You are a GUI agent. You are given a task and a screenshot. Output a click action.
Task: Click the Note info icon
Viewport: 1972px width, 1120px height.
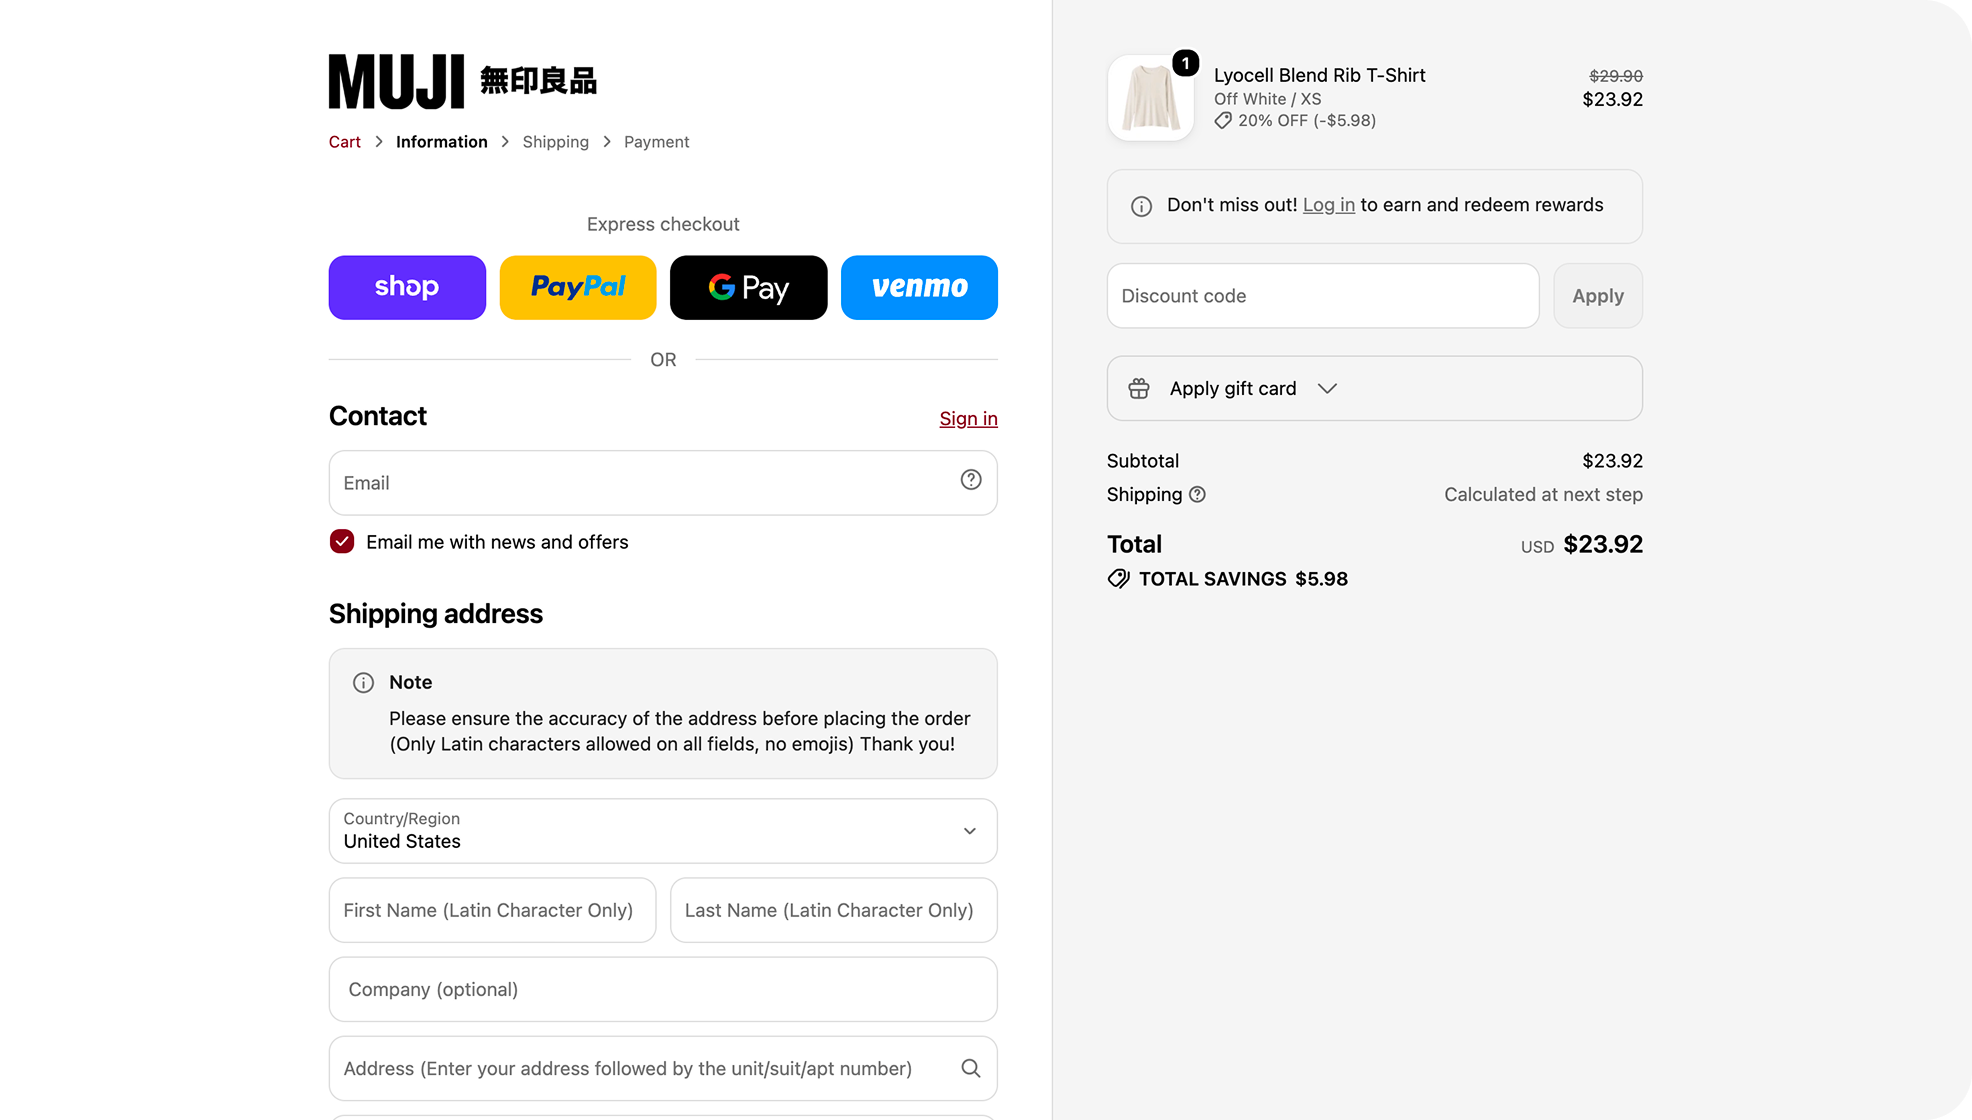[x=363, y=683]
